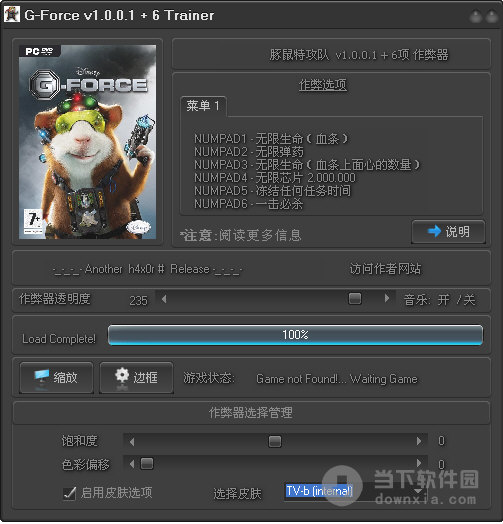
Task: Click the G-Force game cover image
Action: pos(88,142)
